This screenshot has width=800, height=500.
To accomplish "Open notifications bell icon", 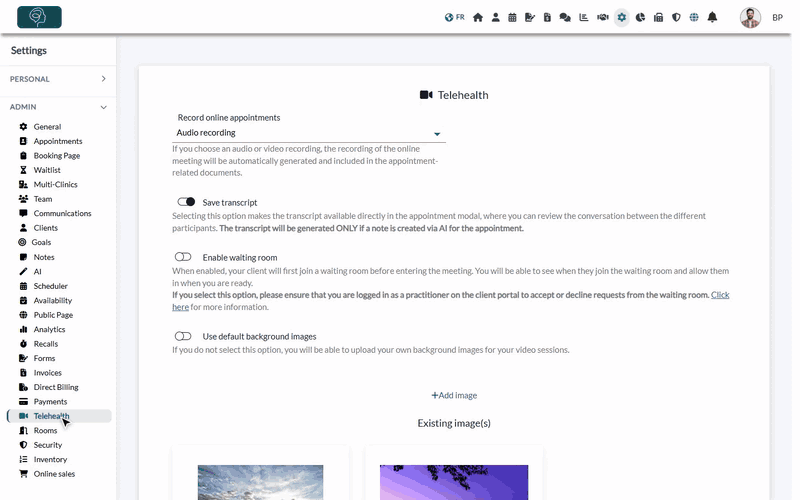I will point(712,17).
